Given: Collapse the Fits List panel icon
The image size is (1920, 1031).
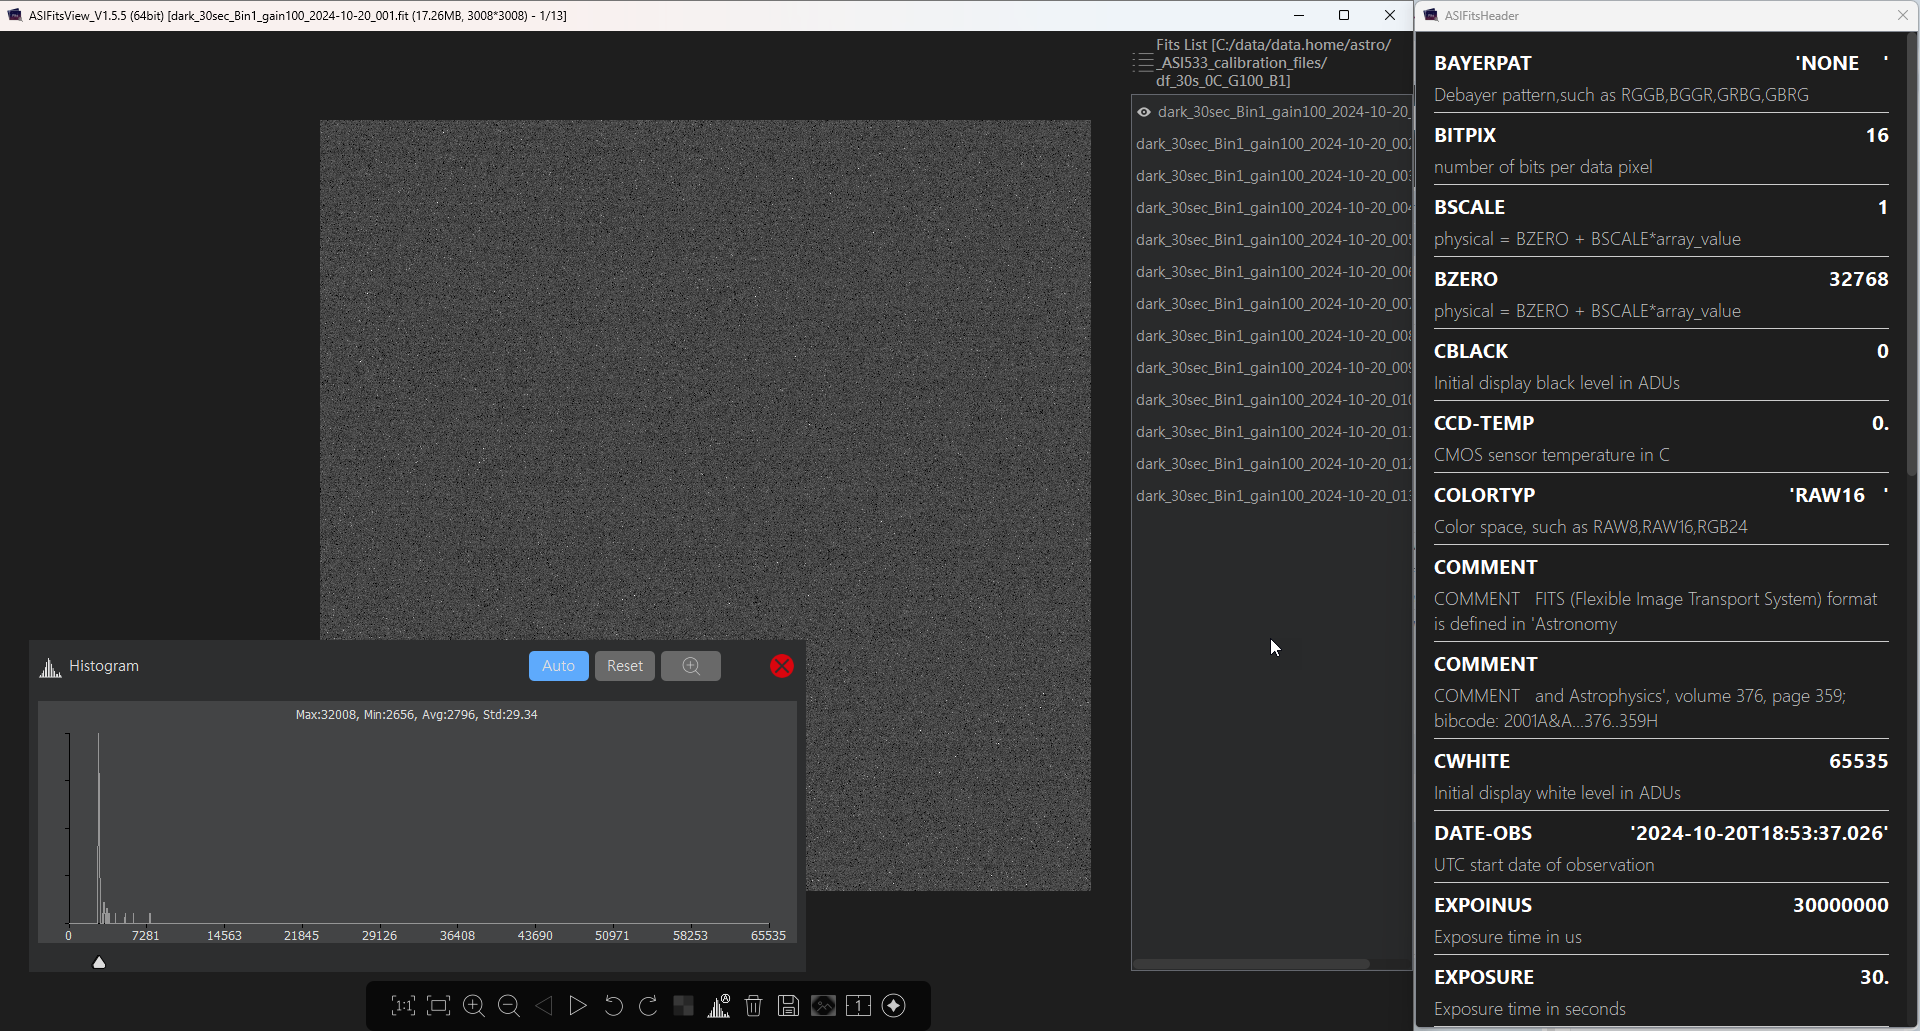Looking at the screenshot, I should (x=1143, y=63).
